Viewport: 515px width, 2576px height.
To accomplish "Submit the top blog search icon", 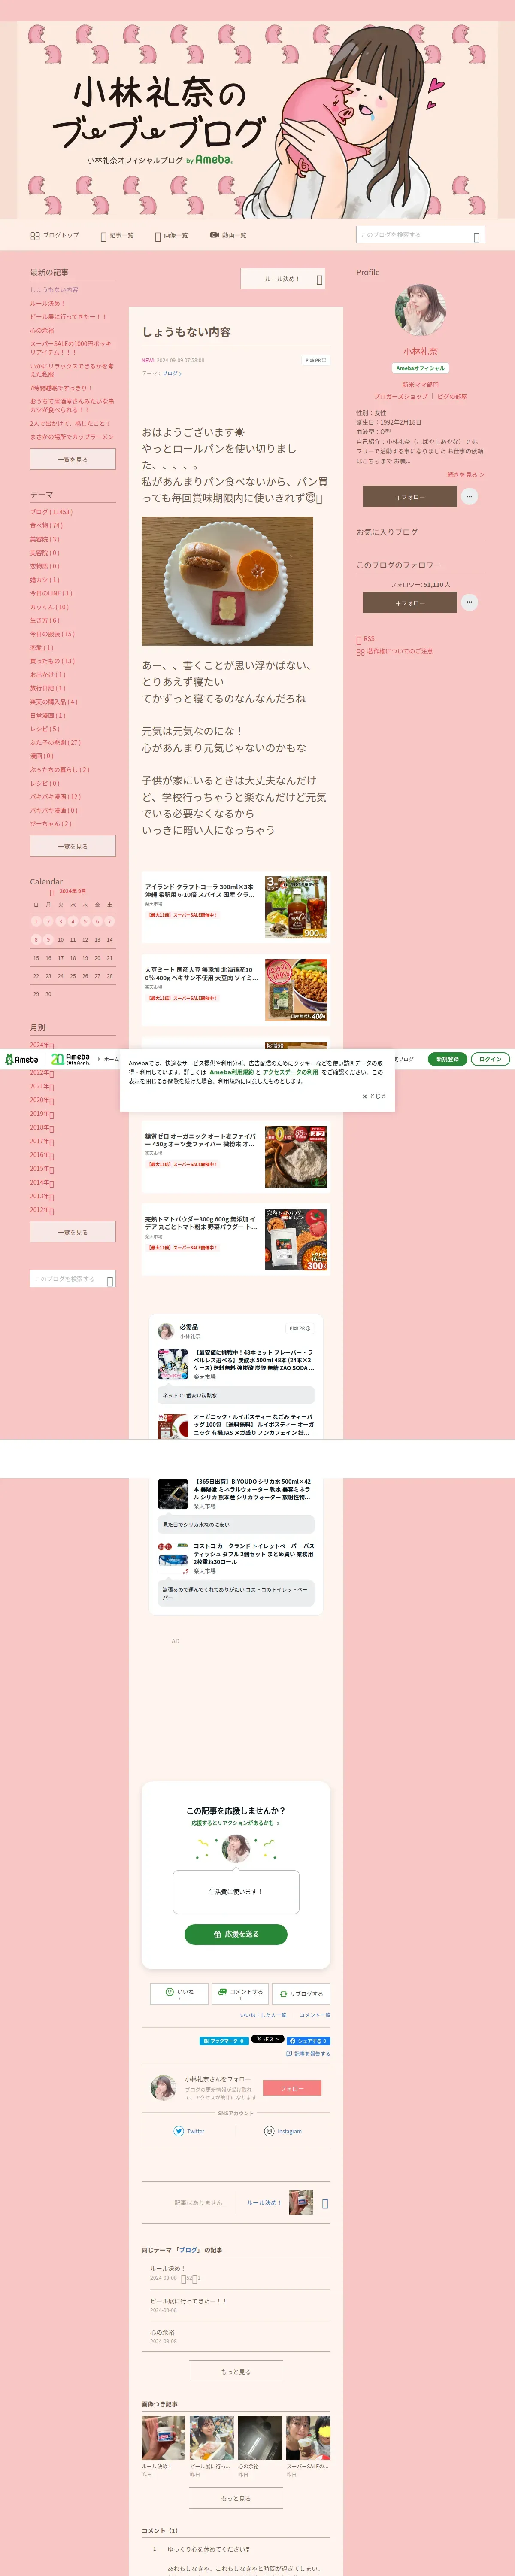I will click(x=477, y=236).
